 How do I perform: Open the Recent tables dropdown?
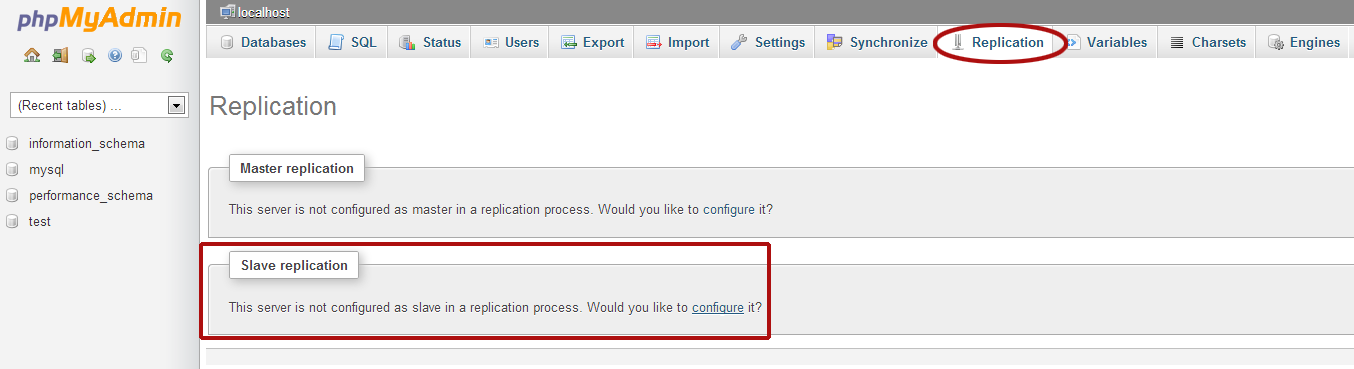(98, 105)
